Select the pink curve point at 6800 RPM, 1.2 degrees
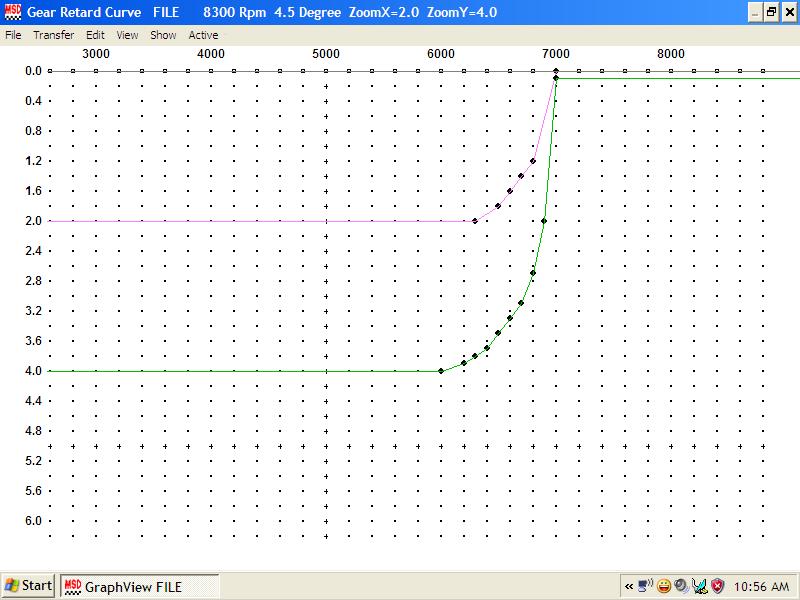This screenshot has width=800, height=600. click(533, 161)
